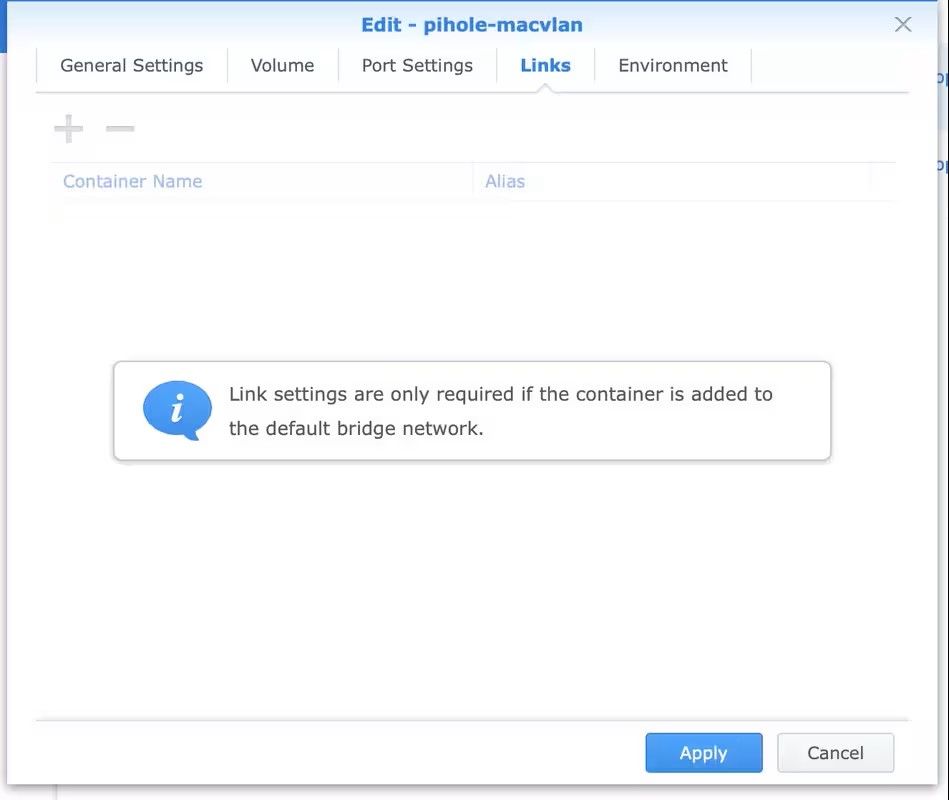The image size is (949, 800).
Task: Select the Links tab
Action: coord(545,66)
